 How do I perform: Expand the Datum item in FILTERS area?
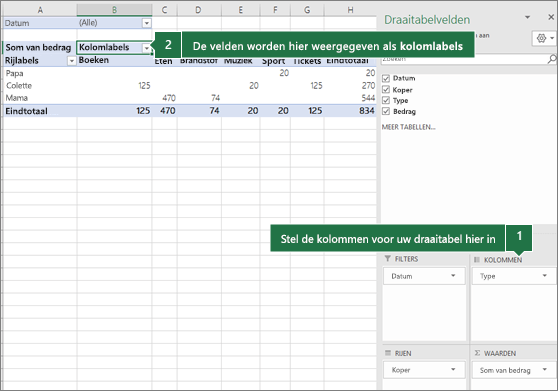pos(453,276)
